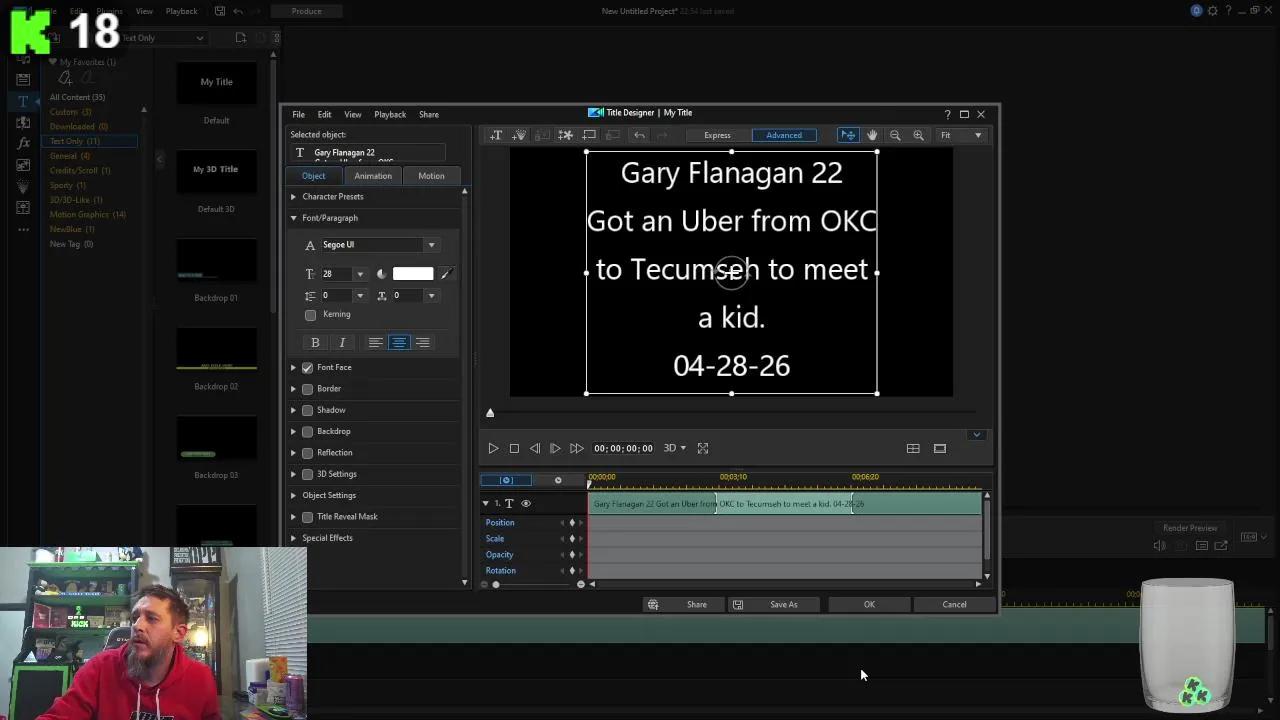Click the Save As button
Screen dimensions: 1280x720
pos(783,605)
